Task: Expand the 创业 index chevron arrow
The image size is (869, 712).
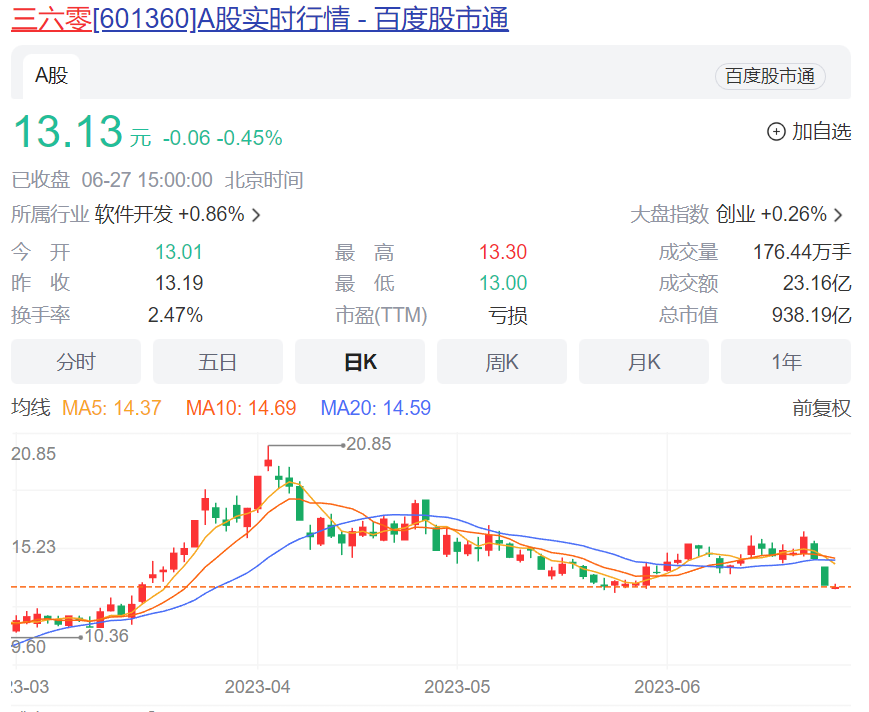Action: 839,215
